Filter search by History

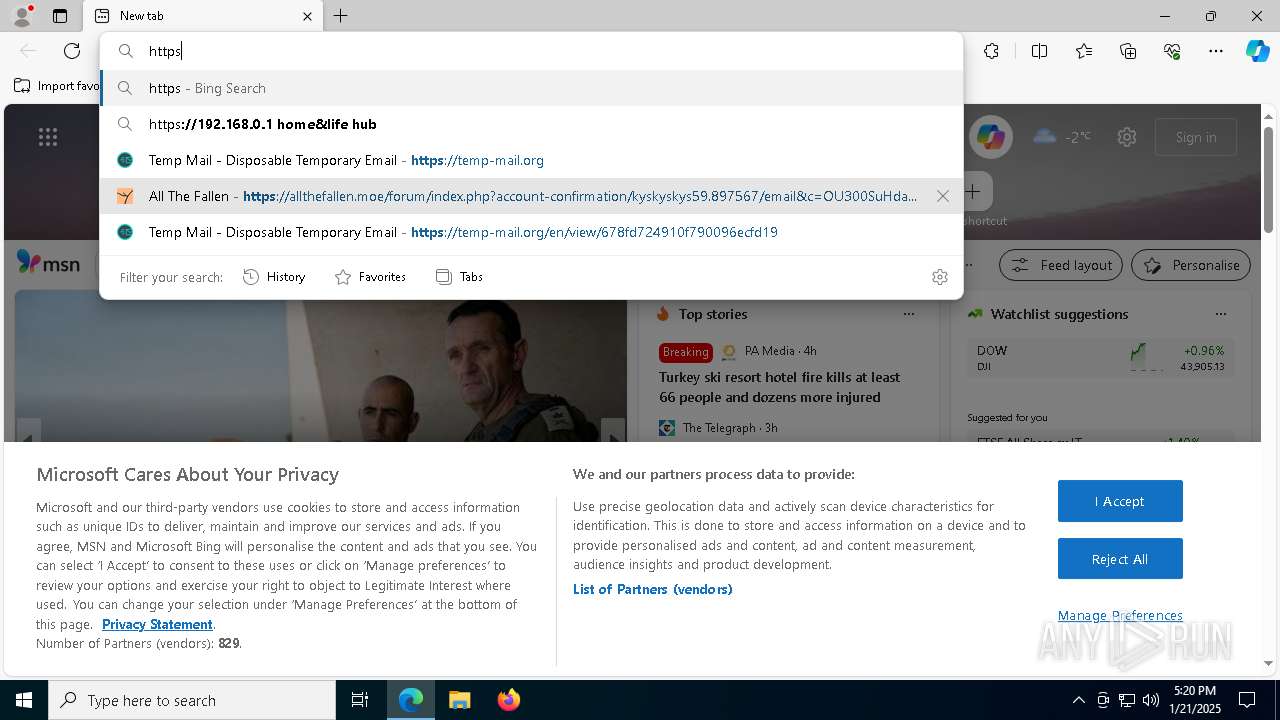274,277
